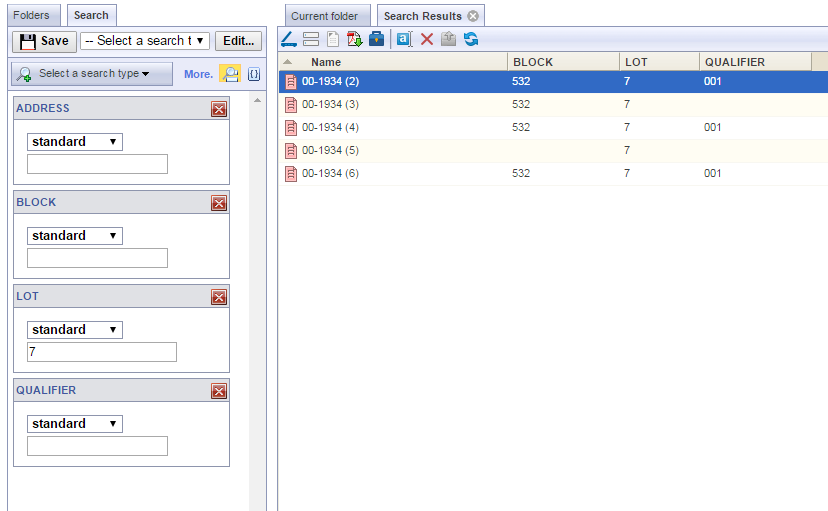The image size is (828, 511).
Task: Click the QUALIFIER text input field
Action: pos(98,446)
